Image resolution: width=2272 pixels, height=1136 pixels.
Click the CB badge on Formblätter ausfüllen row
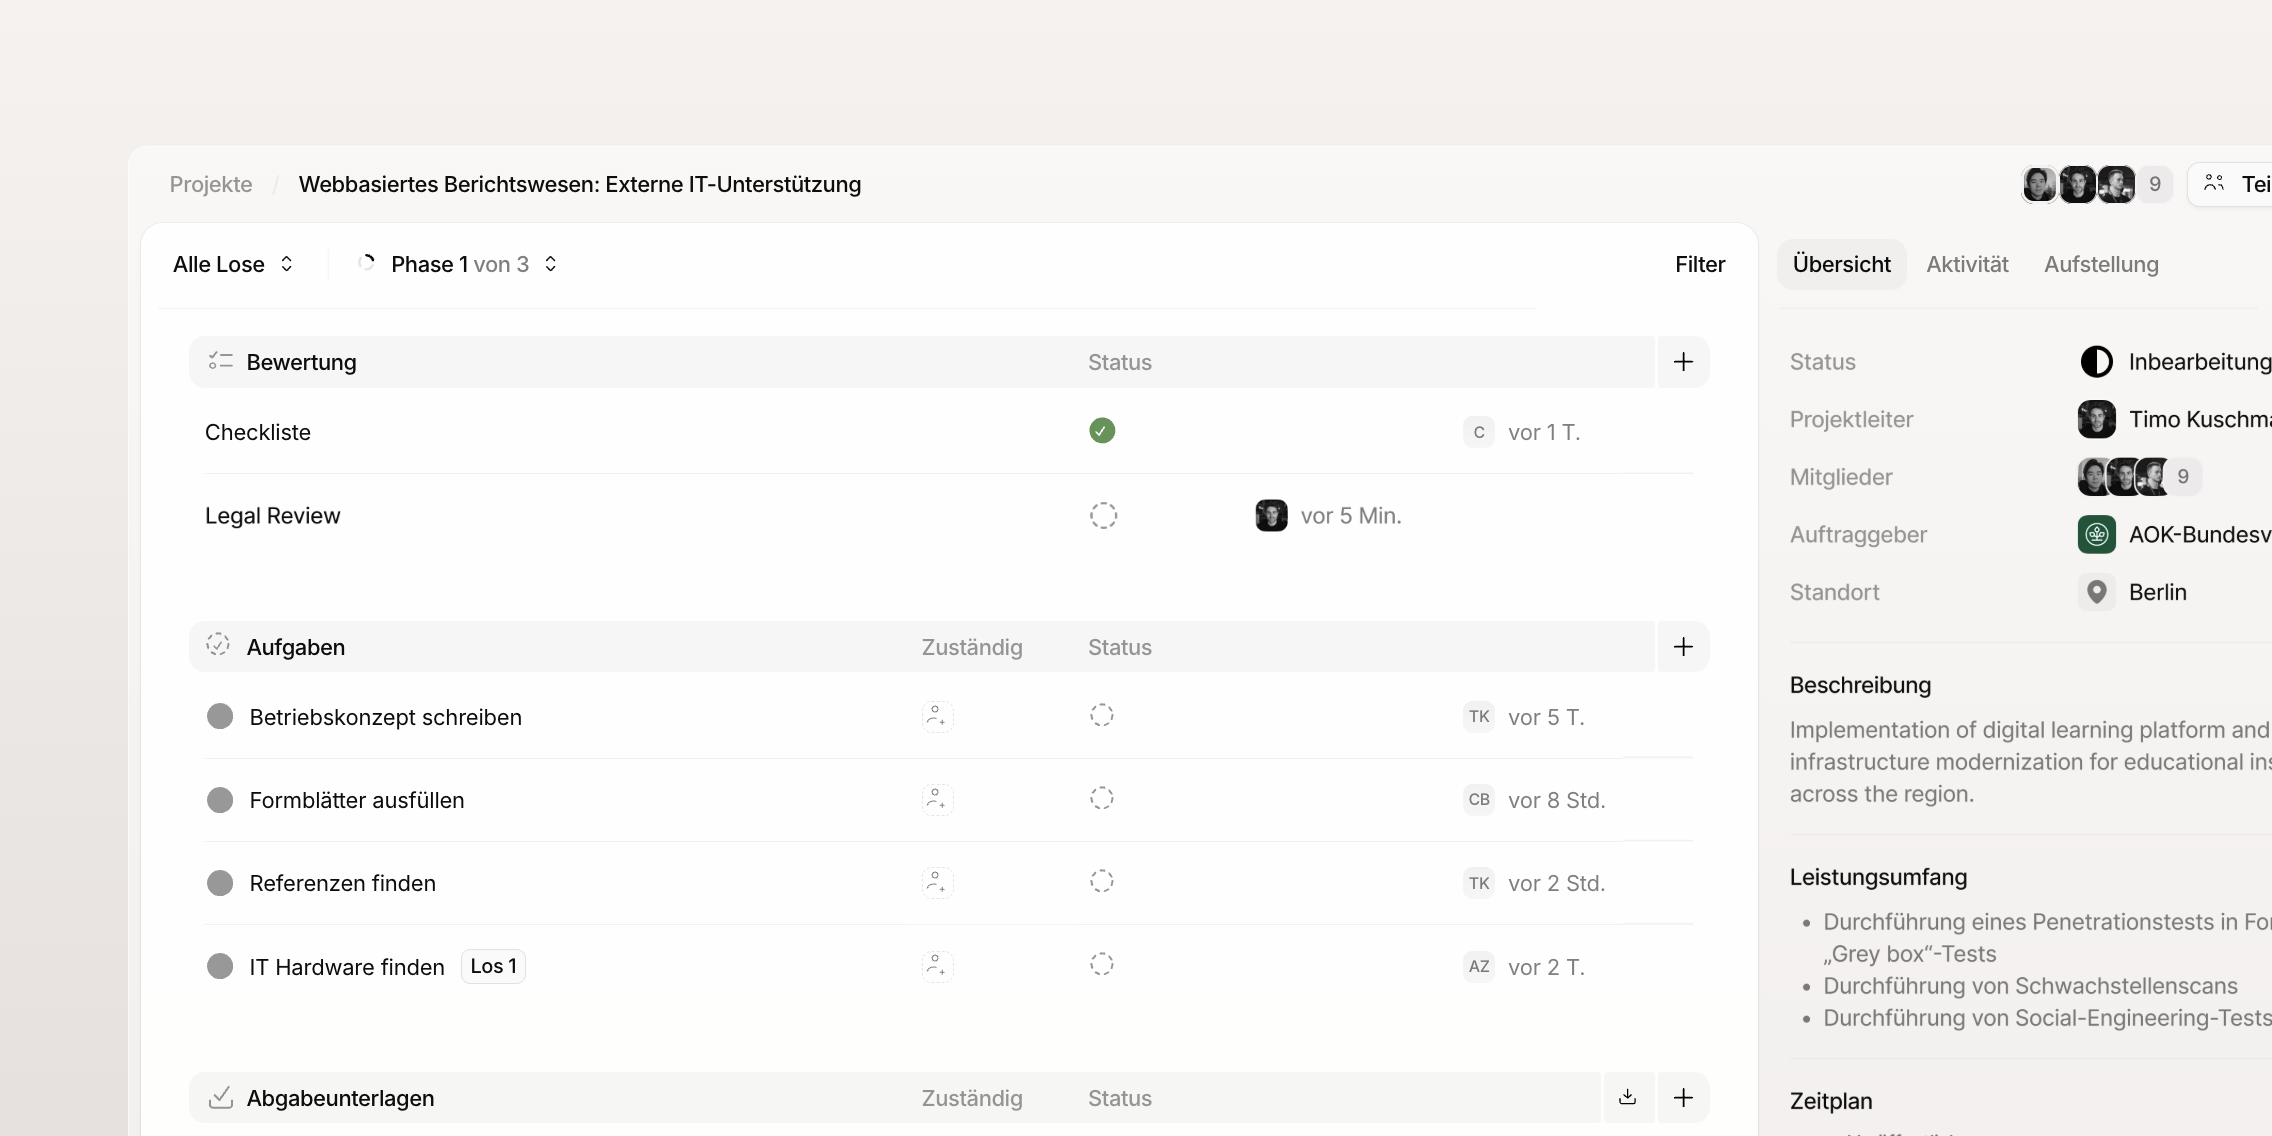coord(1479,799)
